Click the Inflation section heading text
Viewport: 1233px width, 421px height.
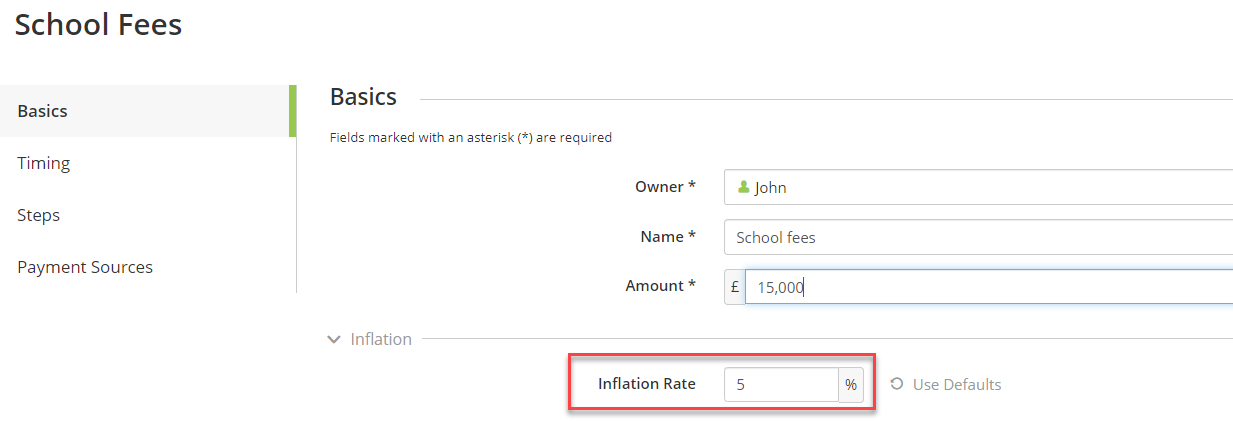[381, 339]
